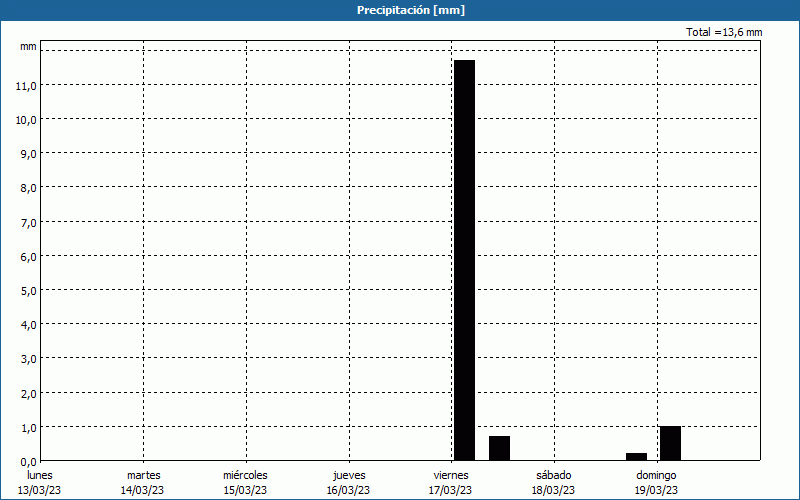Click the second, shorter viernes bar
This screenshot has height=500, width=800.
499,448
